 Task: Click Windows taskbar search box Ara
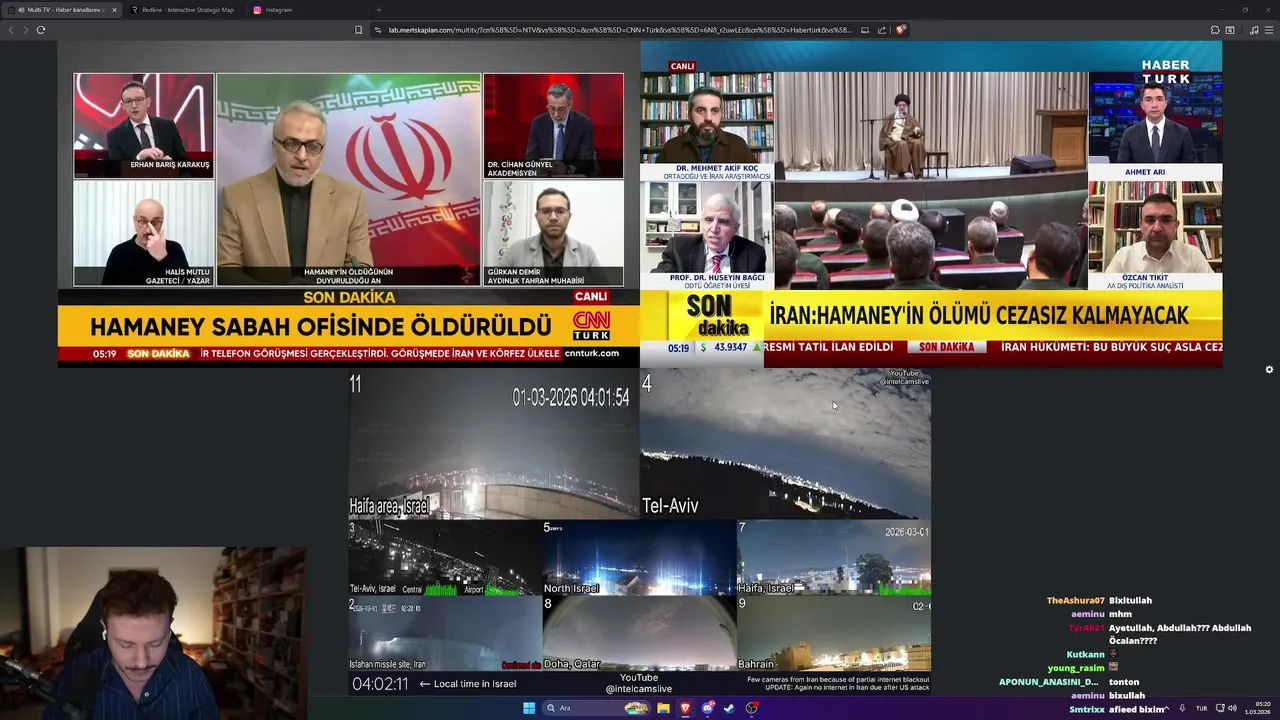point(597,708)
